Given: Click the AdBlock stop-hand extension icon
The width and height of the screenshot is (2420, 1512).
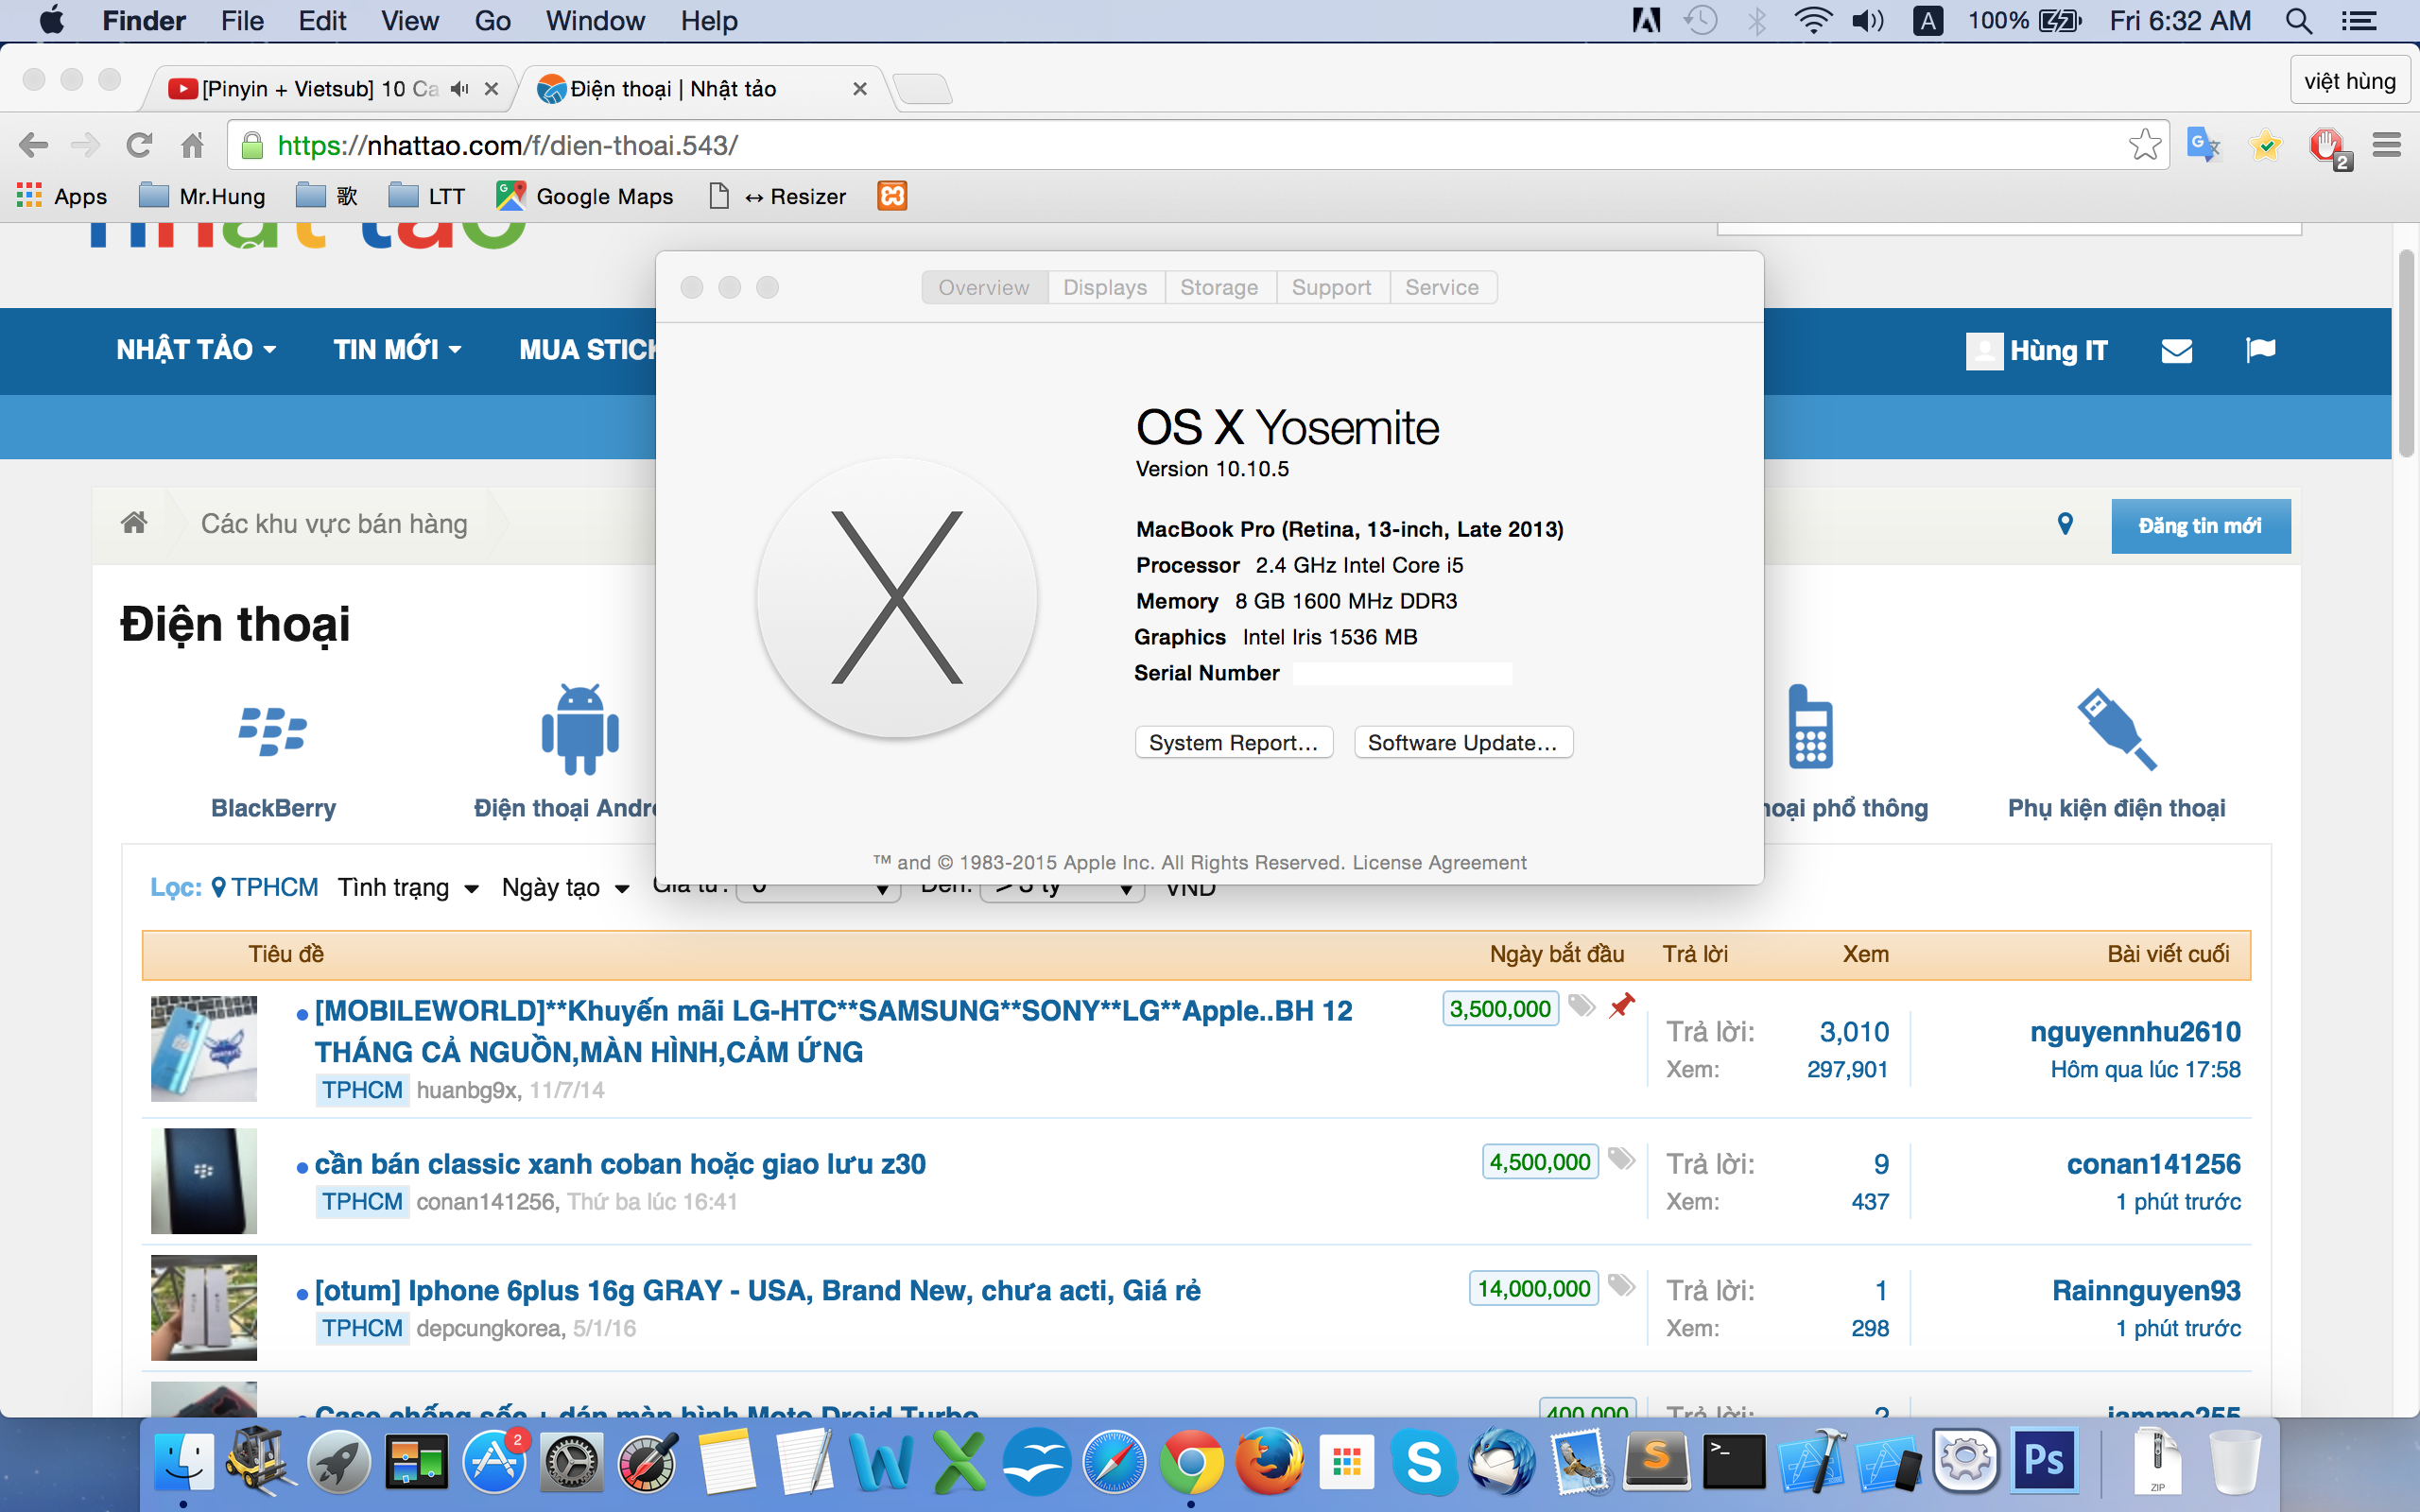Looking at the screenshot, I should click(2326, 145).
